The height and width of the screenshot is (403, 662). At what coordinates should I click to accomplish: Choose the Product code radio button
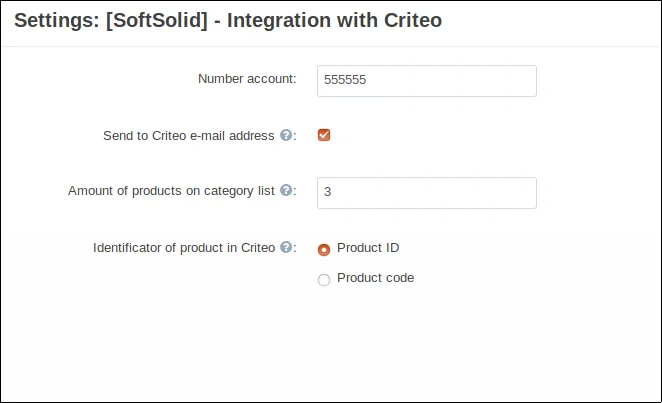(x=324, y=280)
